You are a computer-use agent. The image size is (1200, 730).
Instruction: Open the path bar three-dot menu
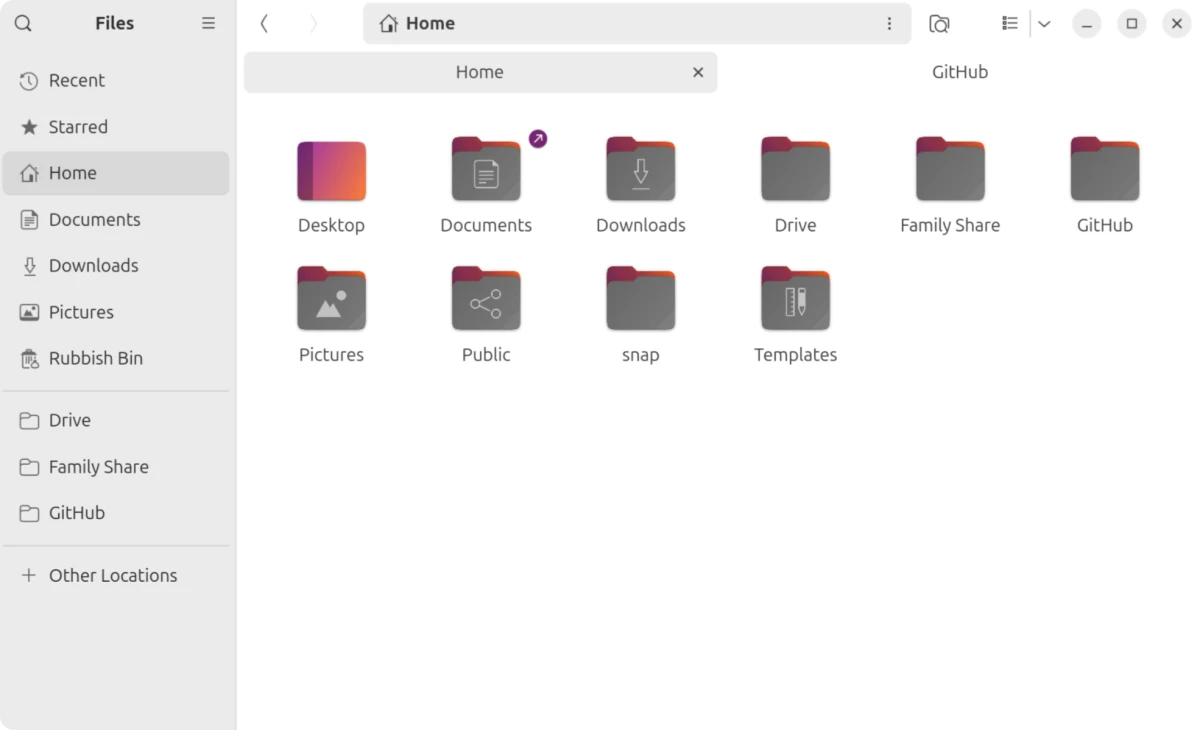pyautogui.click(x=889, y=24)
